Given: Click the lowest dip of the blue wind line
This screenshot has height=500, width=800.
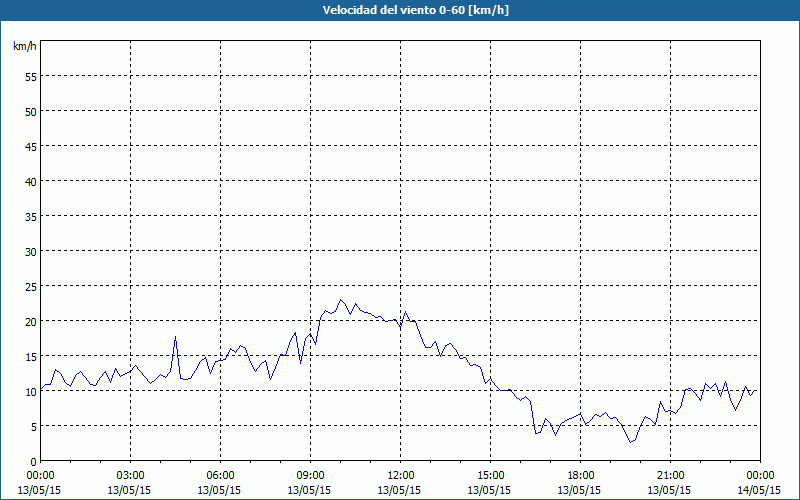Looking at the screenshot, I should click(631, 442).
